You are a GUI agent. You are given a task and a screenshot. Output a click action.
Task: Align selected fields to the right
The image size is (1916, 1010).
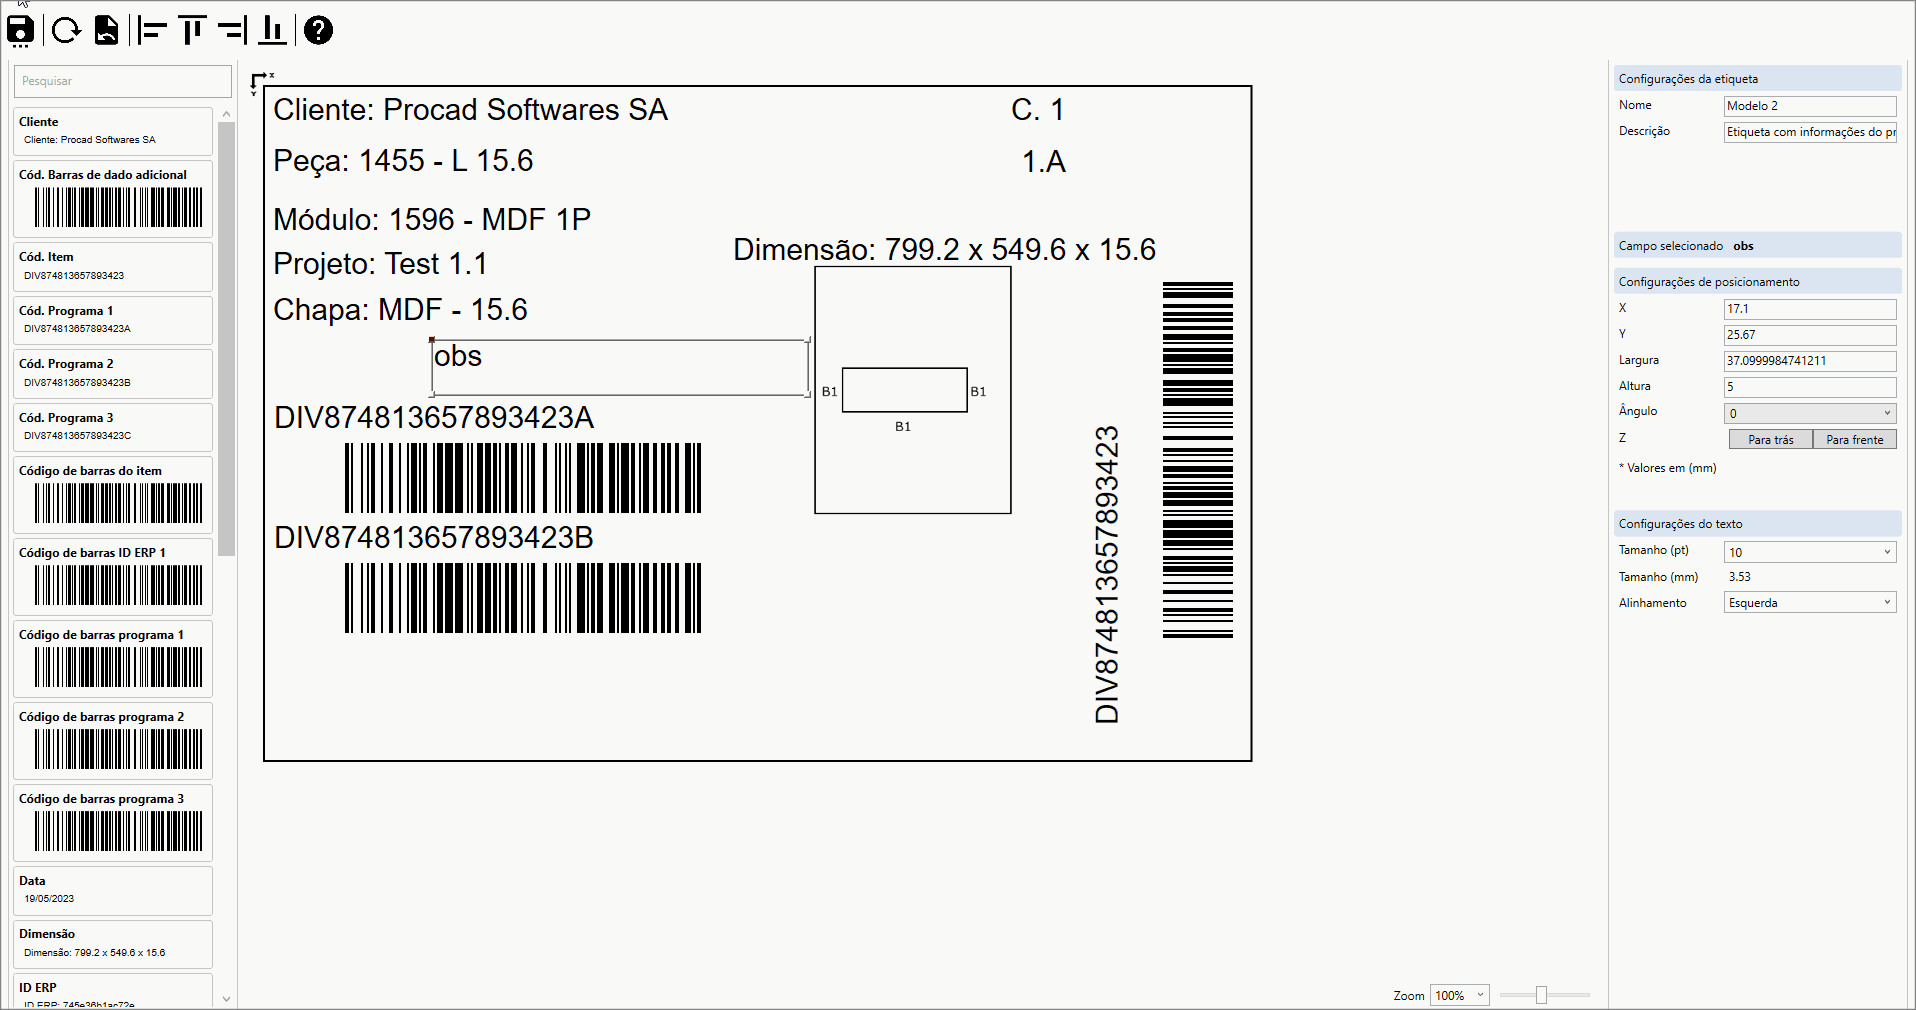(x=232, y=30)
